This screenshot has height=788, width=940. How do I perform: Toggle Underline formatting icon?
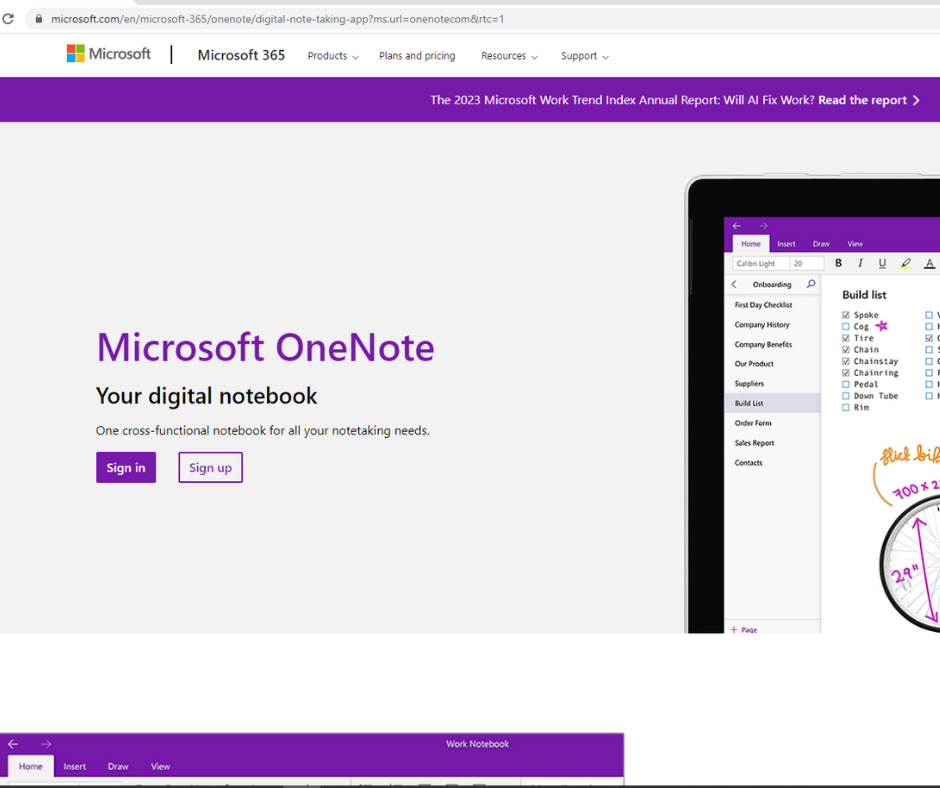882,263
